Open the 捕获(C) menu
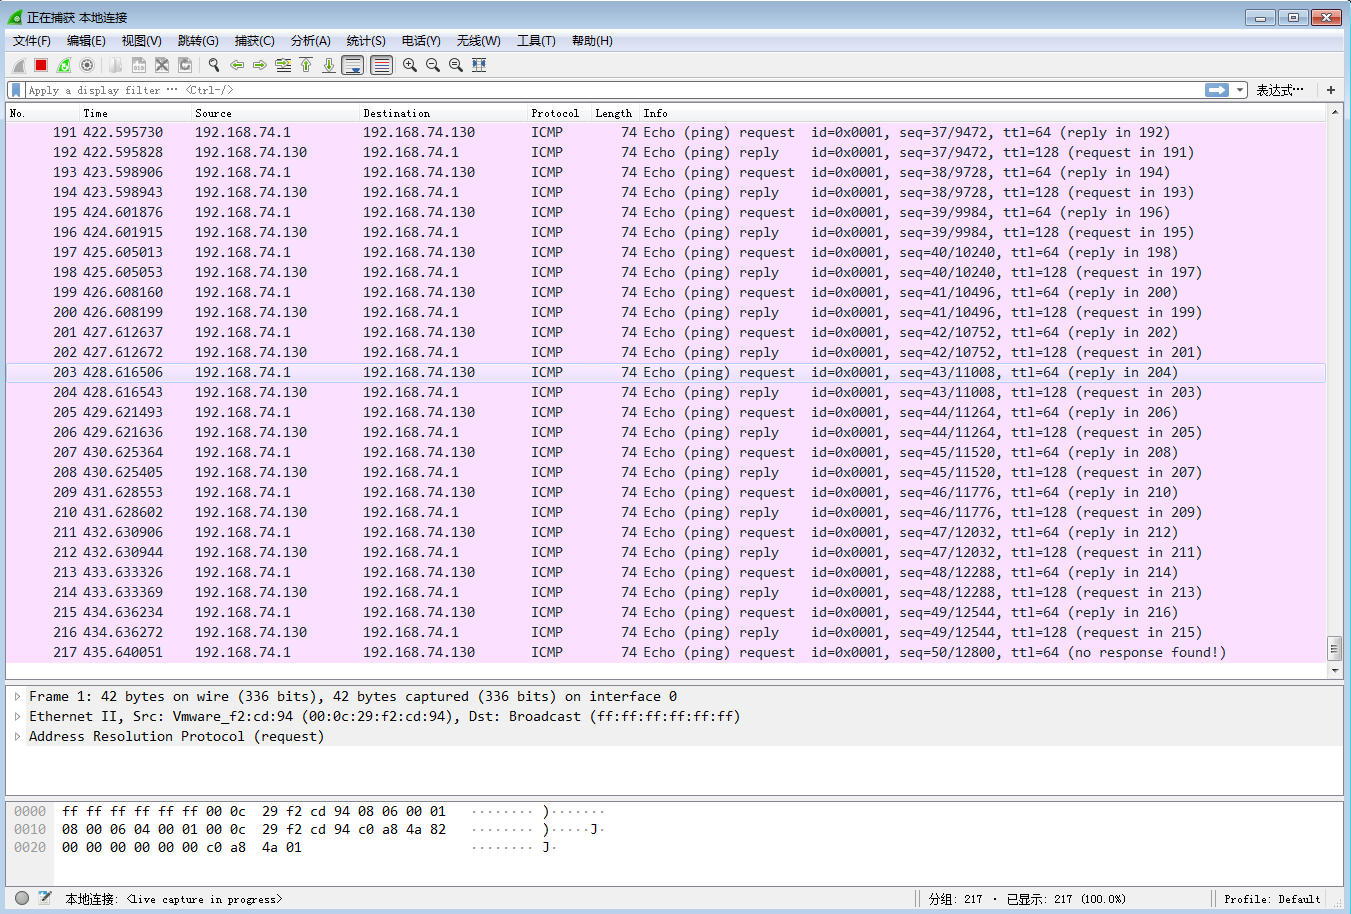 (254, 41)
